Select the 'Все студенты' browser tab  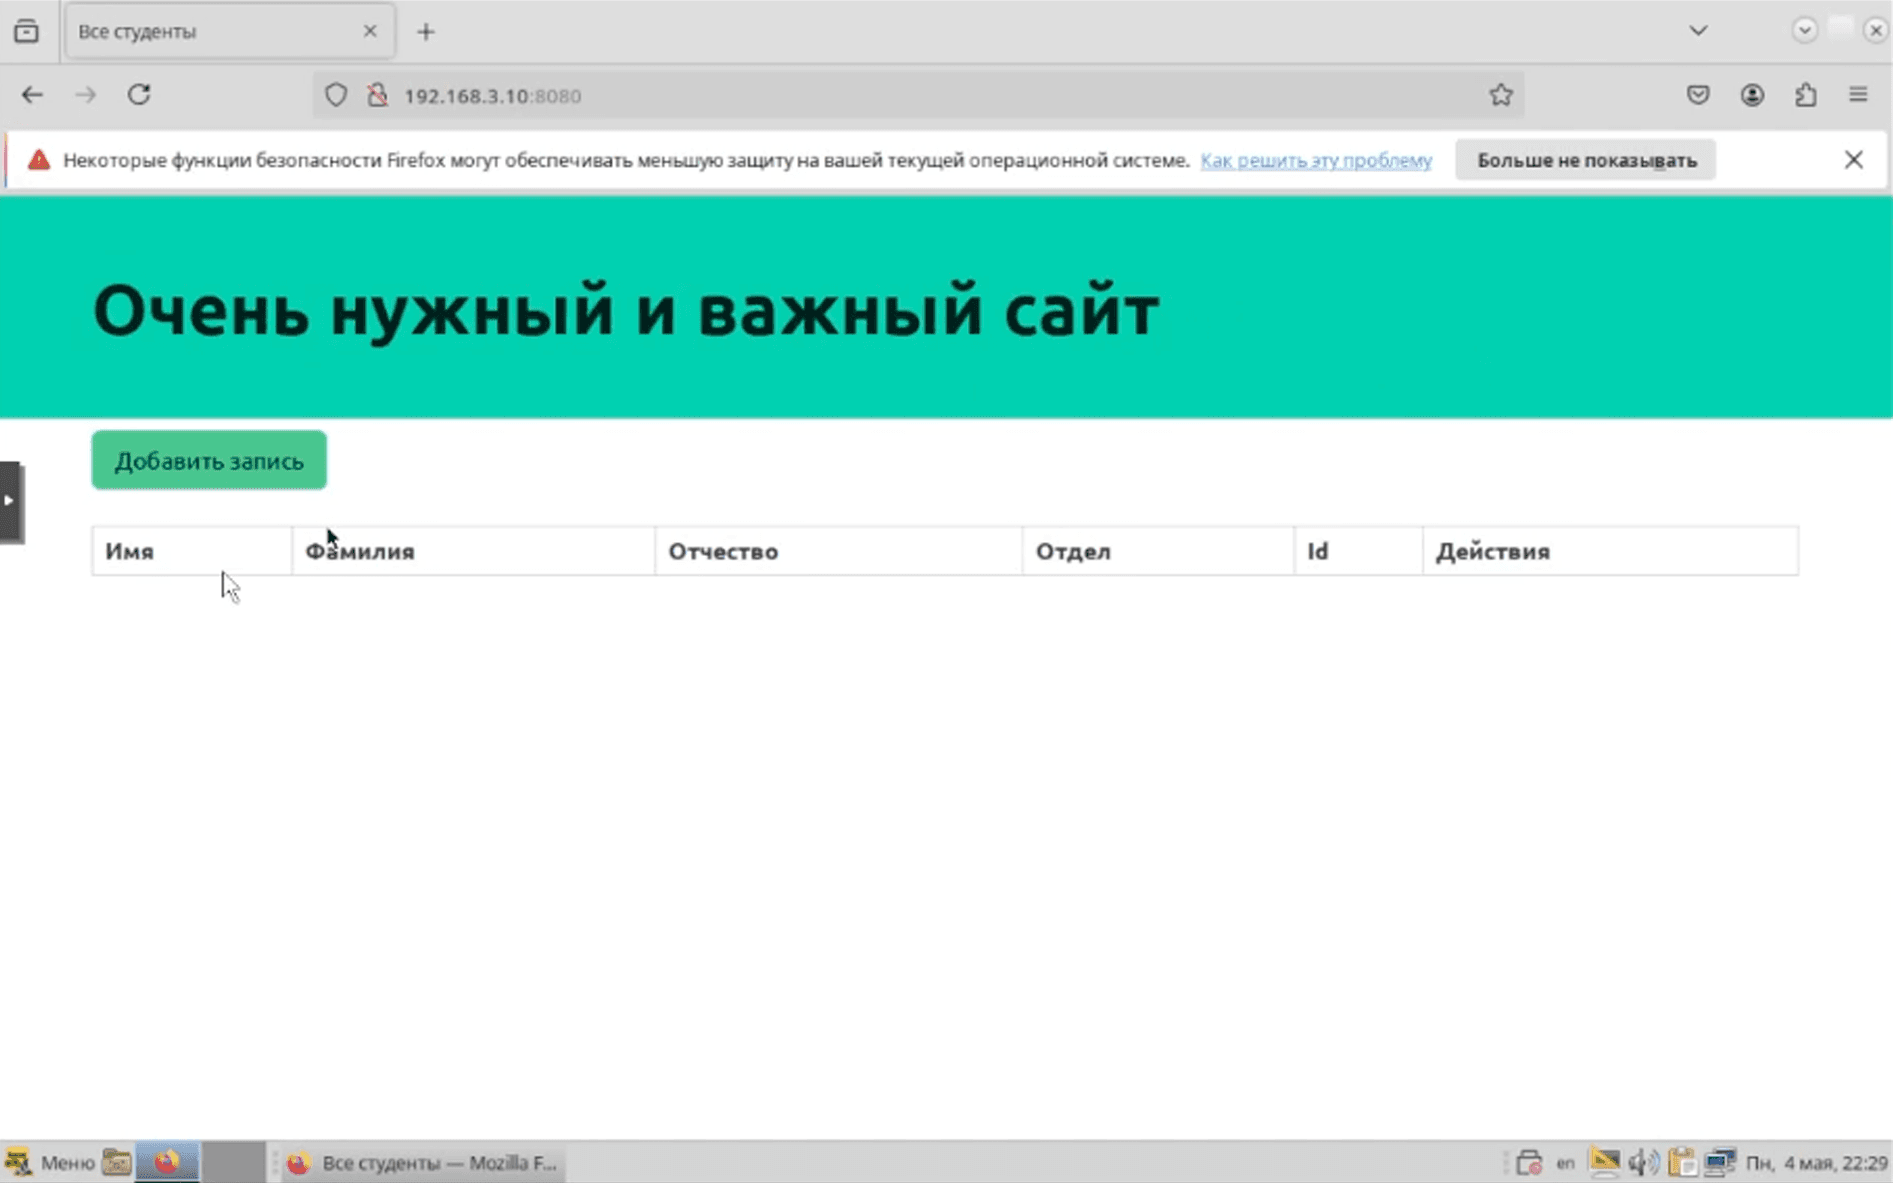[x=228, y=31]
